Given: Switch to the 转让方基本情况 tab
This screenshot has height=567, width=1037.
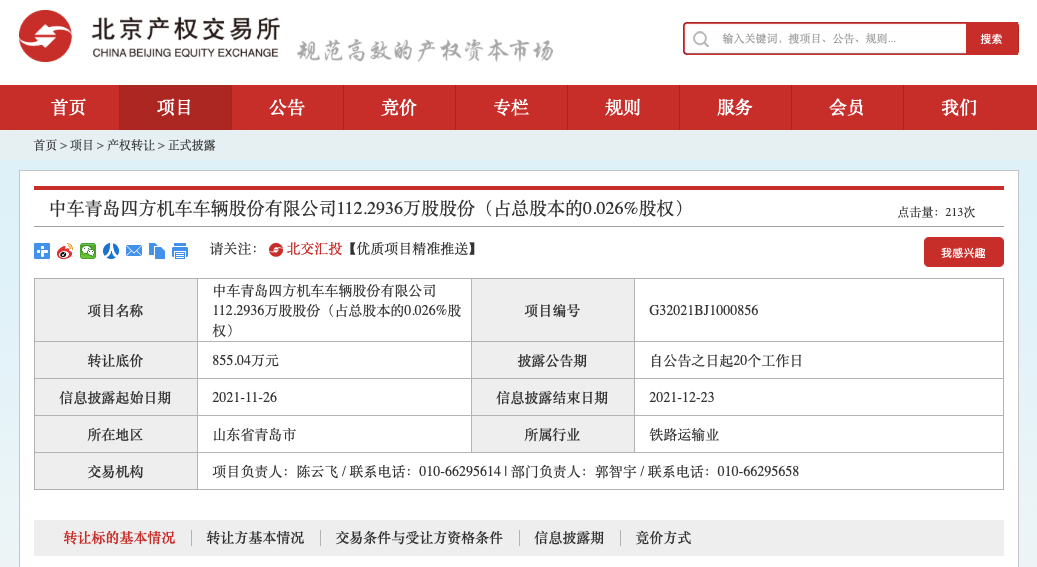Looking at the screenshot, I should [255, 538].
